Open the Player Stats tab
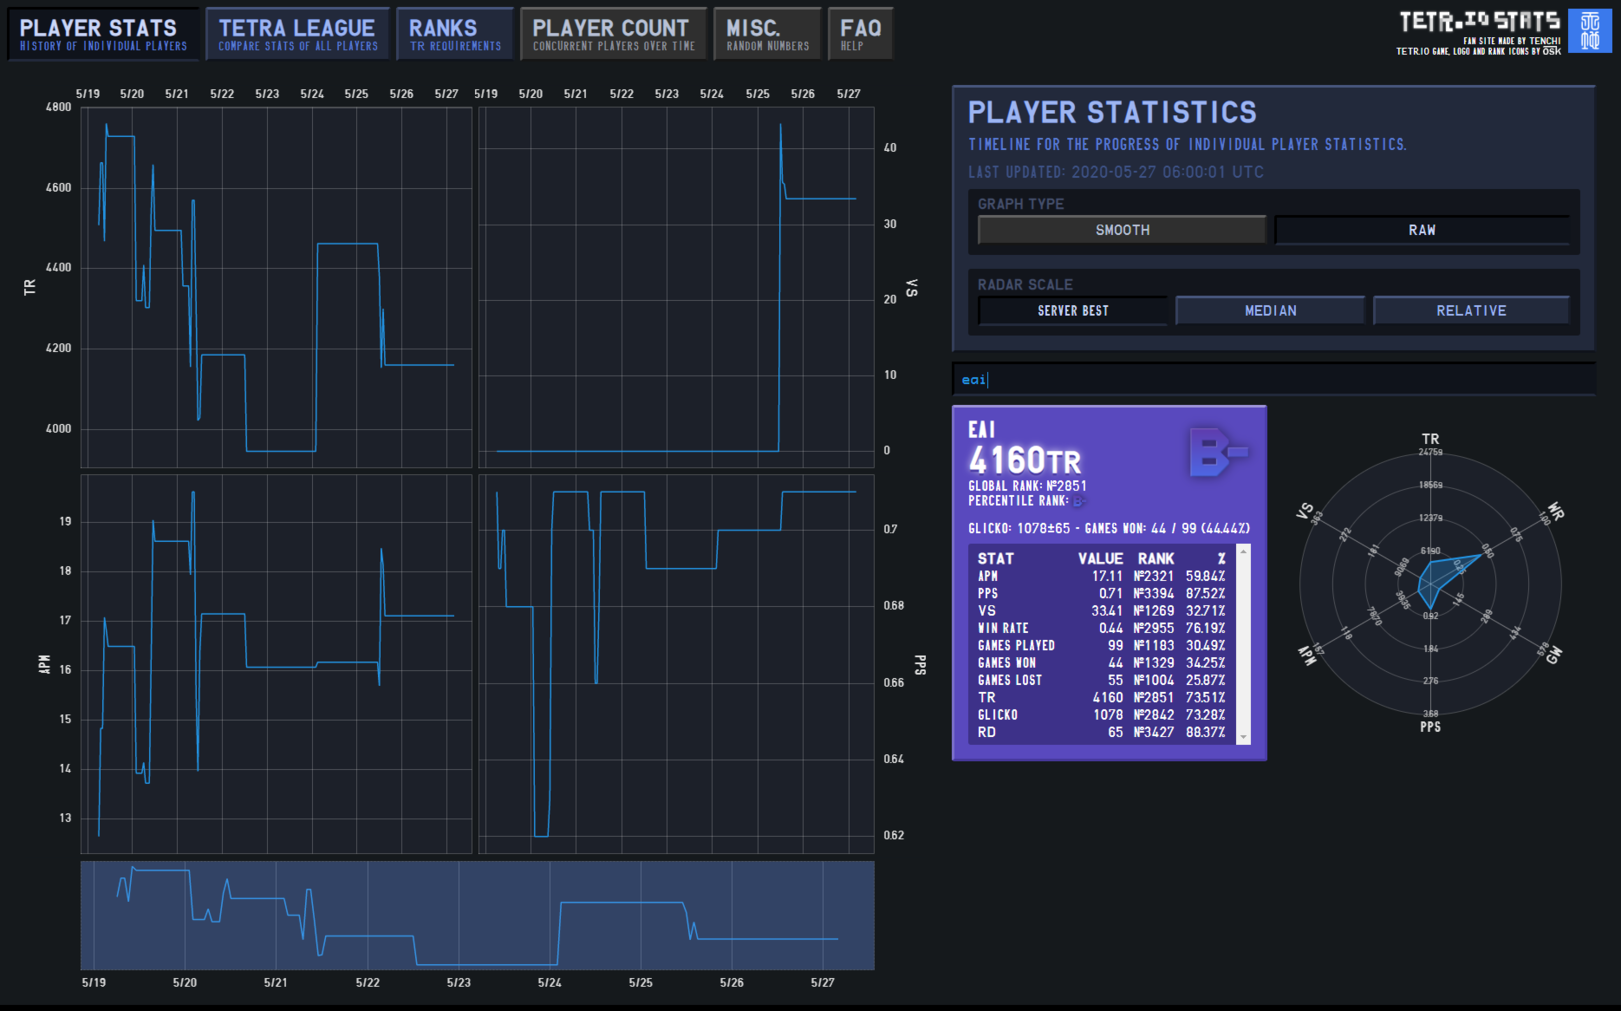Screen dimensions: 1621x1011 tap(103, 34)
